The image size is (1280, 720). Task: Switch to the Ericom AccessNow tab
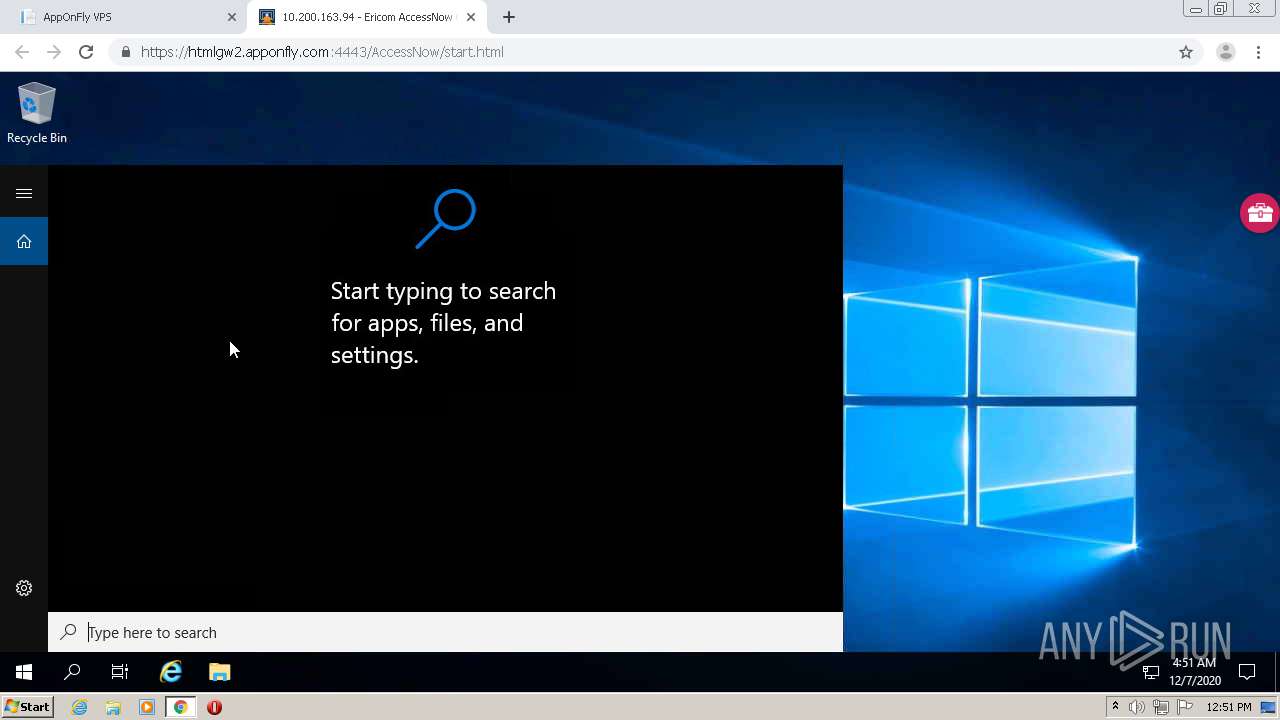click(x=366, y=17)
